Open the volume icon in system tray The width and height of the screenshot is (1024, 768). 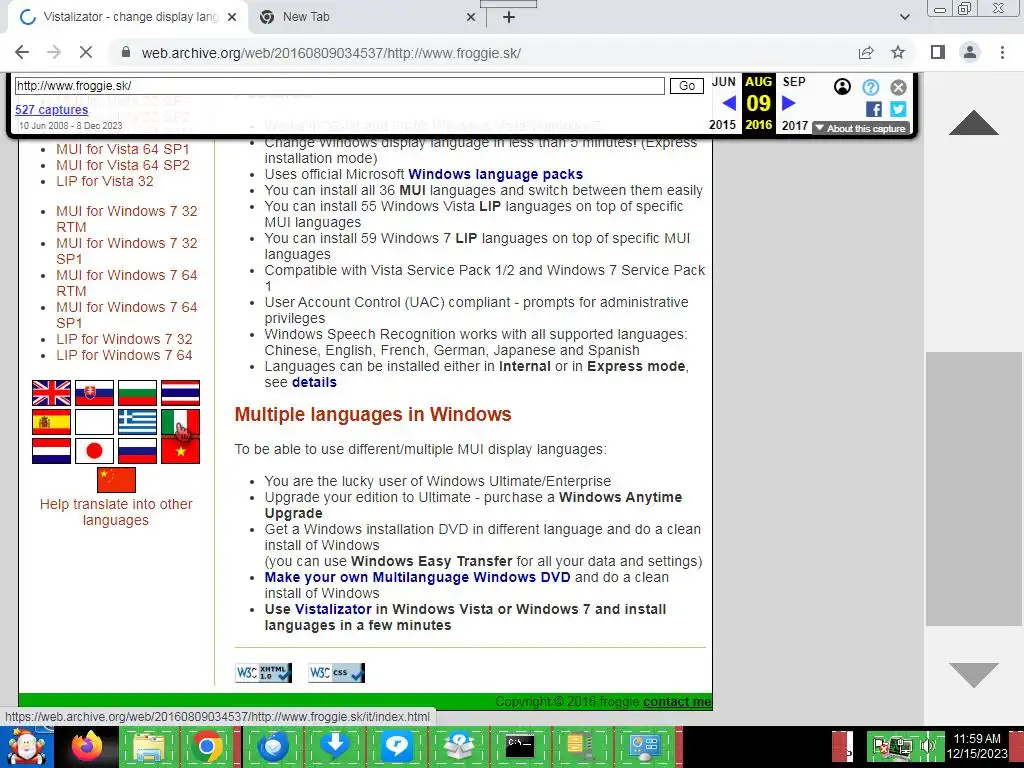(928, 746)
